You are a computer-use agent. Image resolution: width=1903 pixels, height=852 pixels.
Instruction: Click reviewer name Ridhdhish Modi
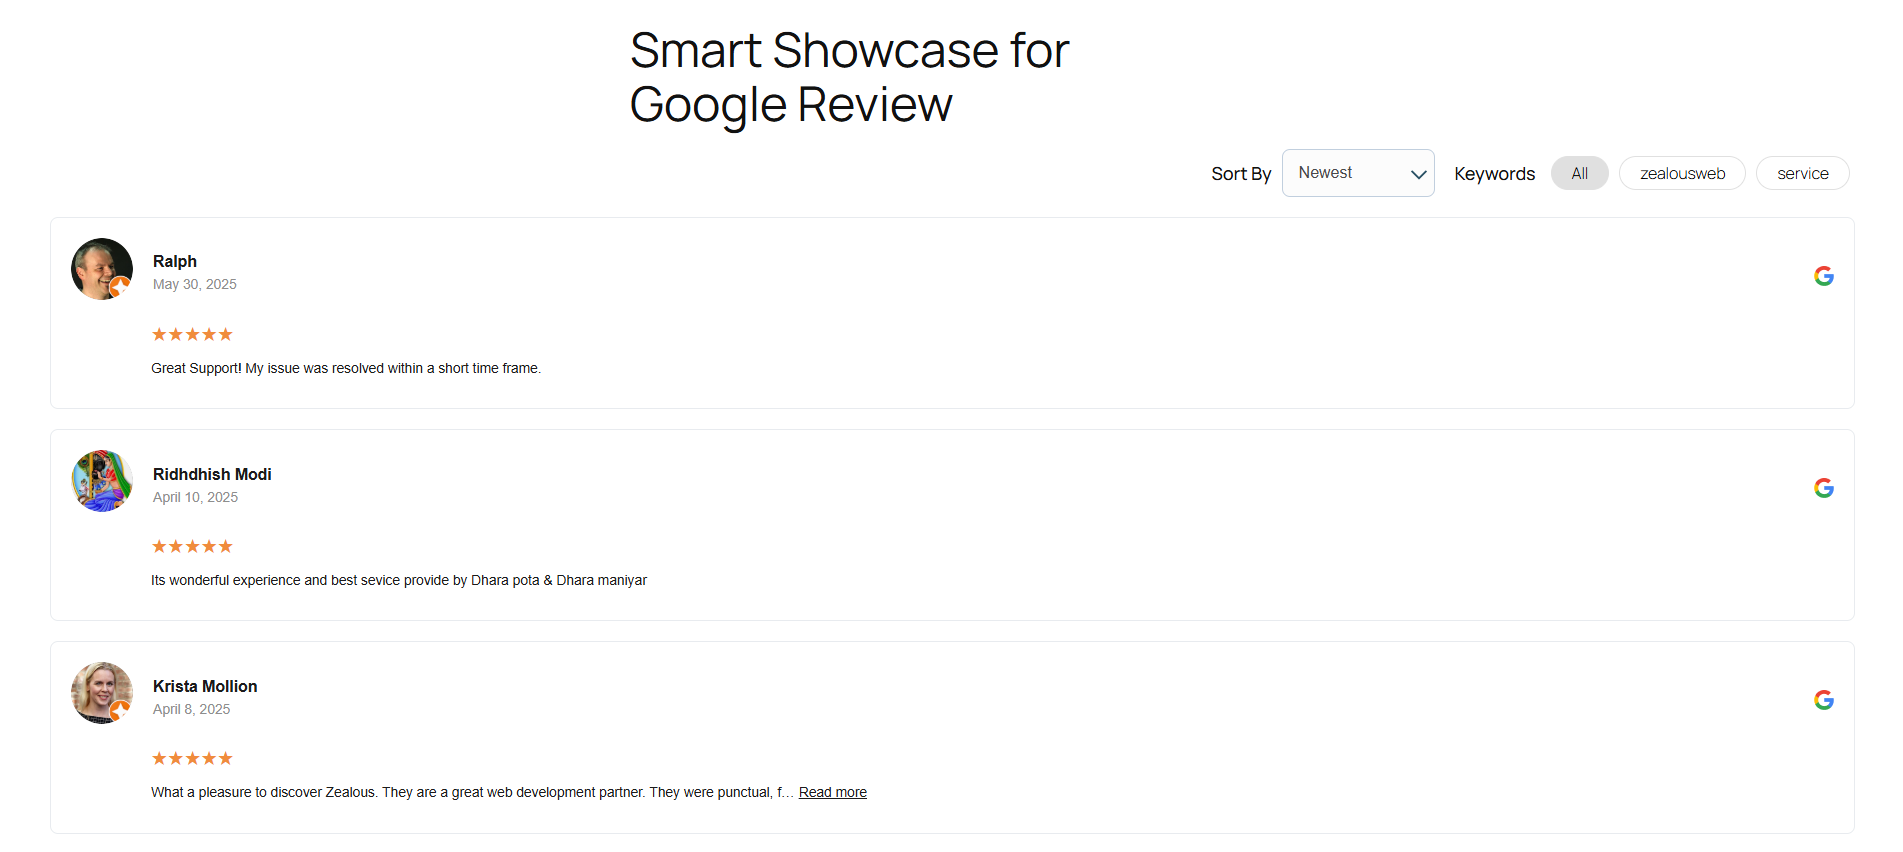click(x=212, y=474)
